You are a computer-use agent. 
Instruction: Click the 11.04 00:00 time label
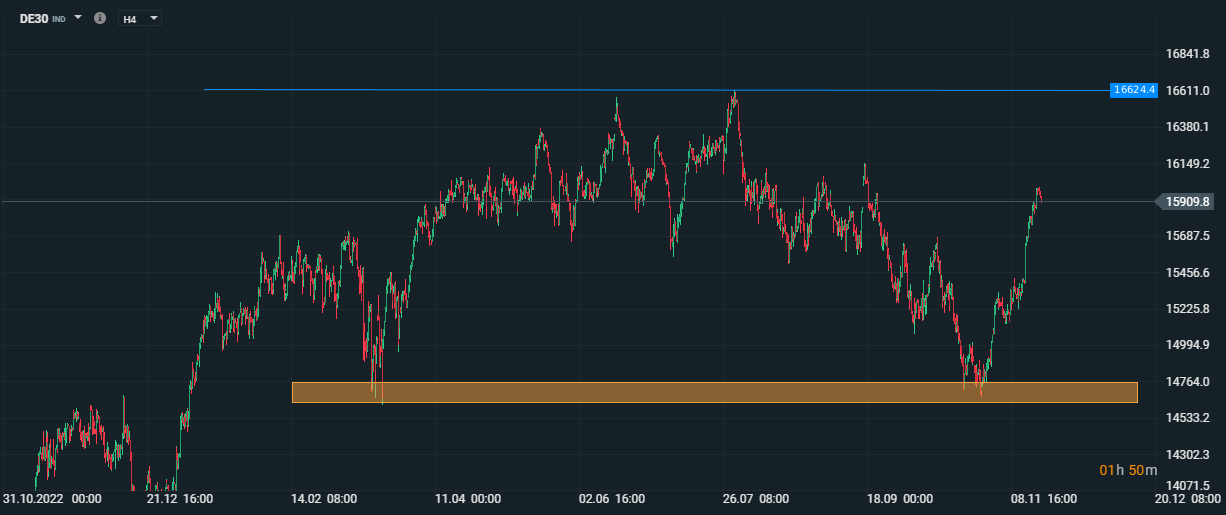click(467, 498)
